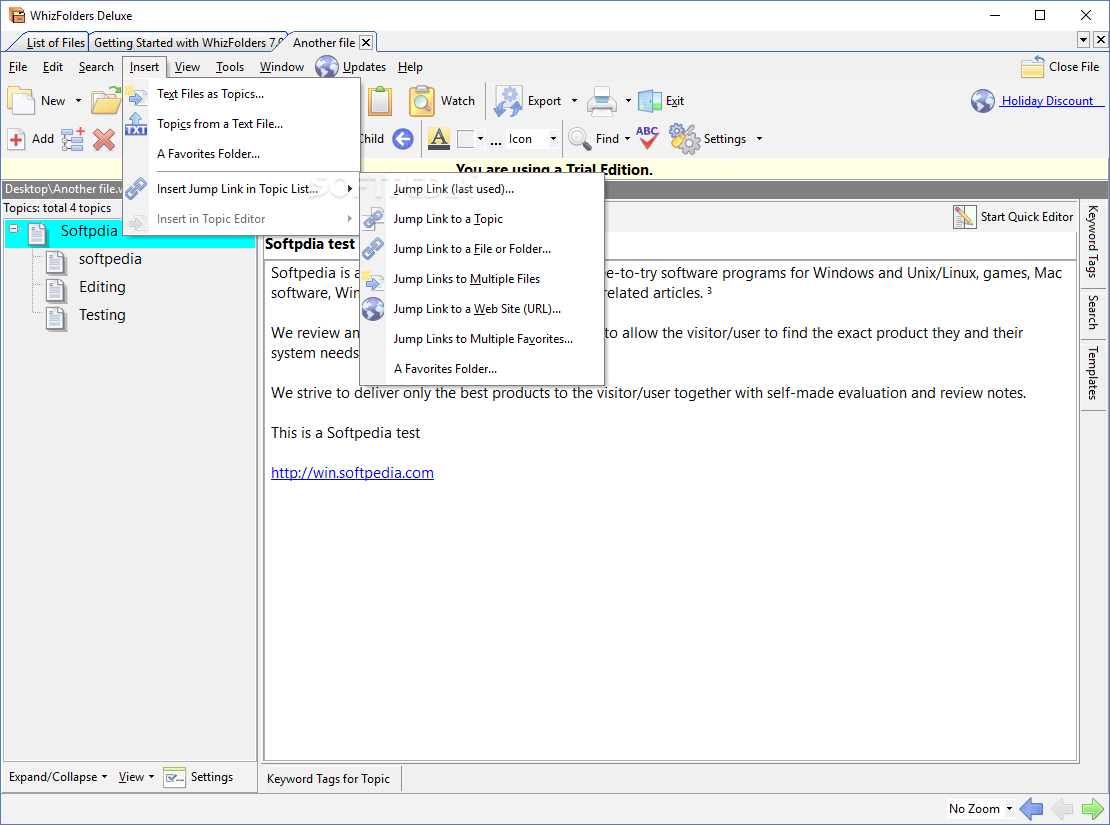Open the highlight color dropdown arrow
Viewport: 1110px width, 825px height.
tap(481, 139)
